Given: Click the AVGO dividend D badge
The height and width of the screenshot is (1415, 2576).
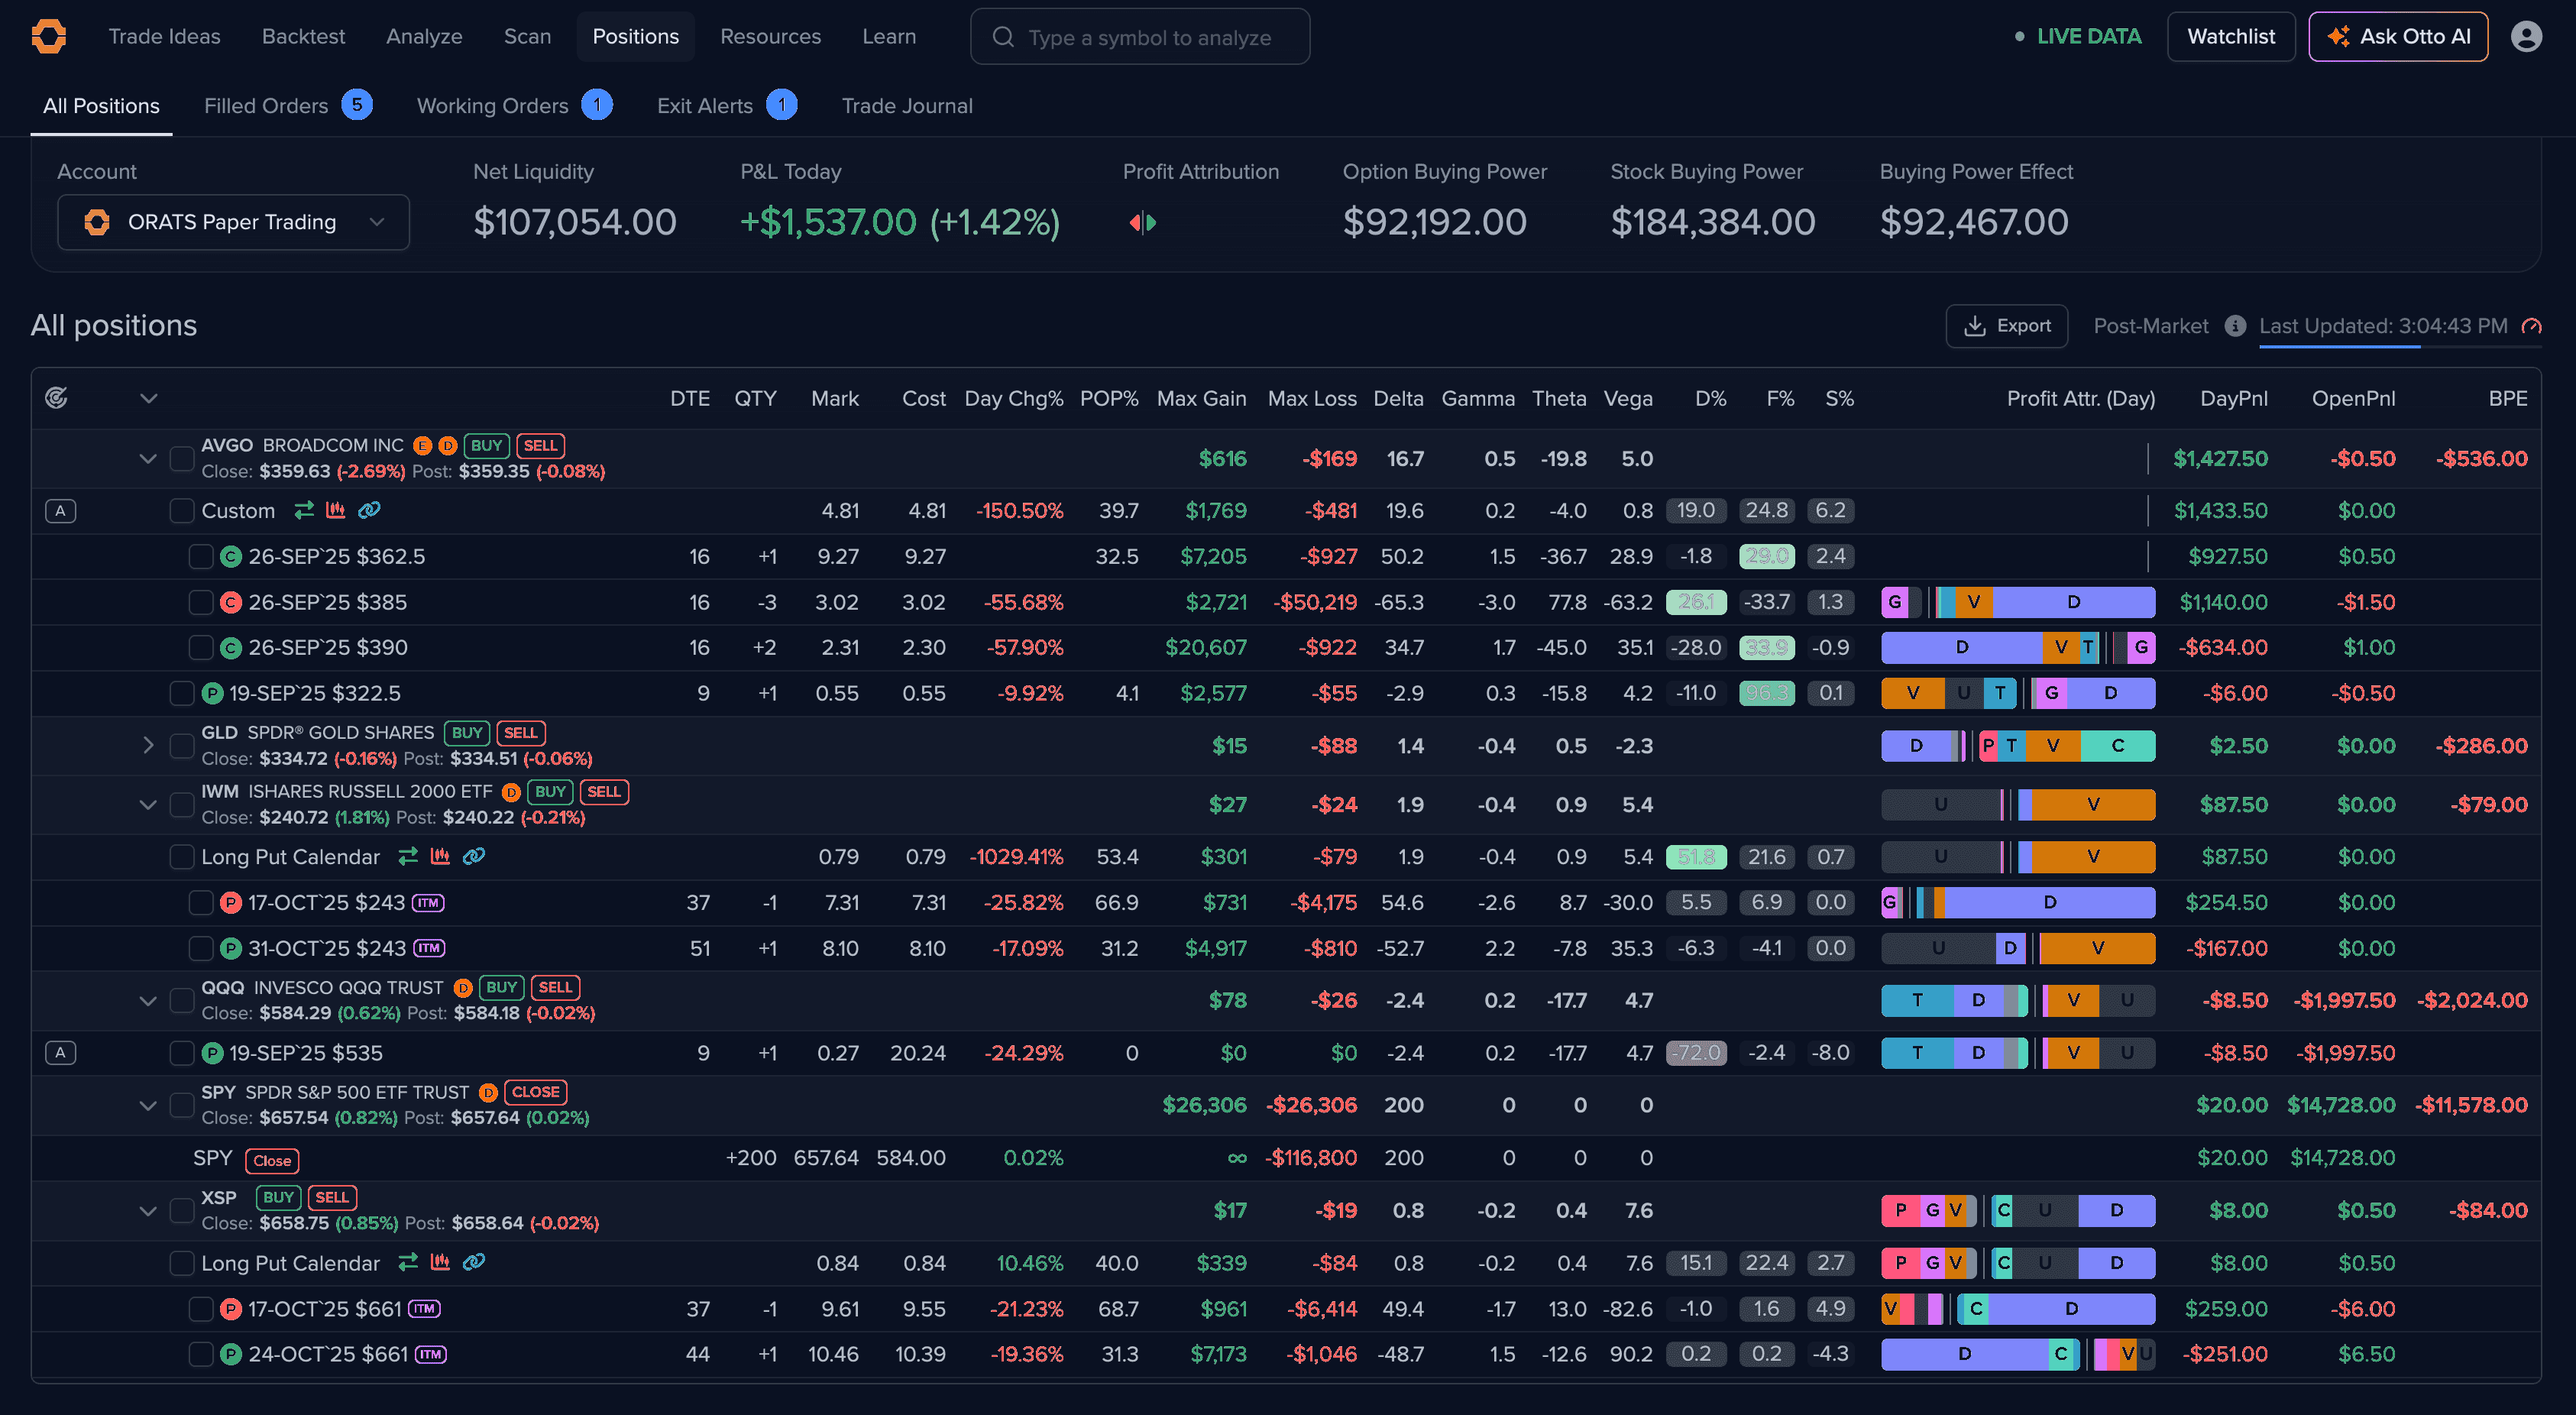Looking at the screenshot, I should [448, 445].
